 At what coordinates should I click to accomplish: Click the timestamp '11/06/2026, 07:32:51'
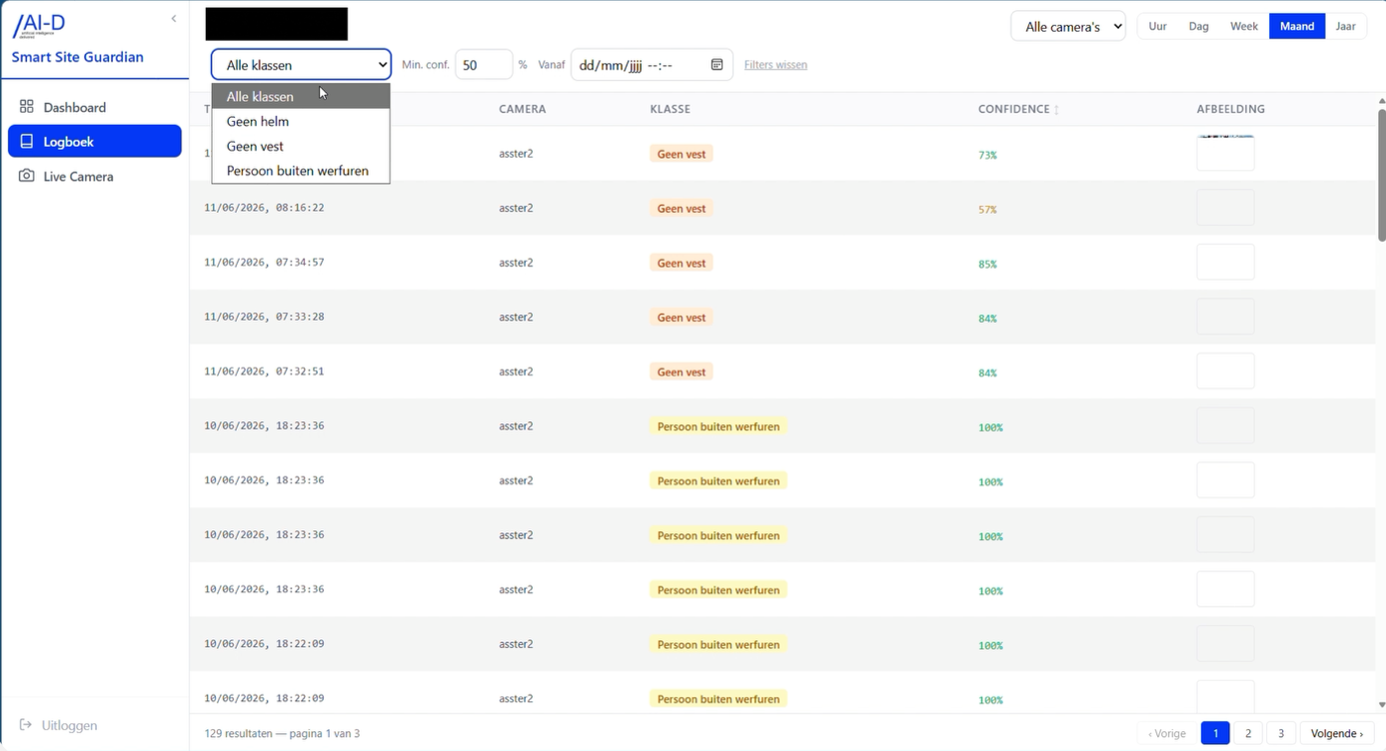tap(264, 371)
